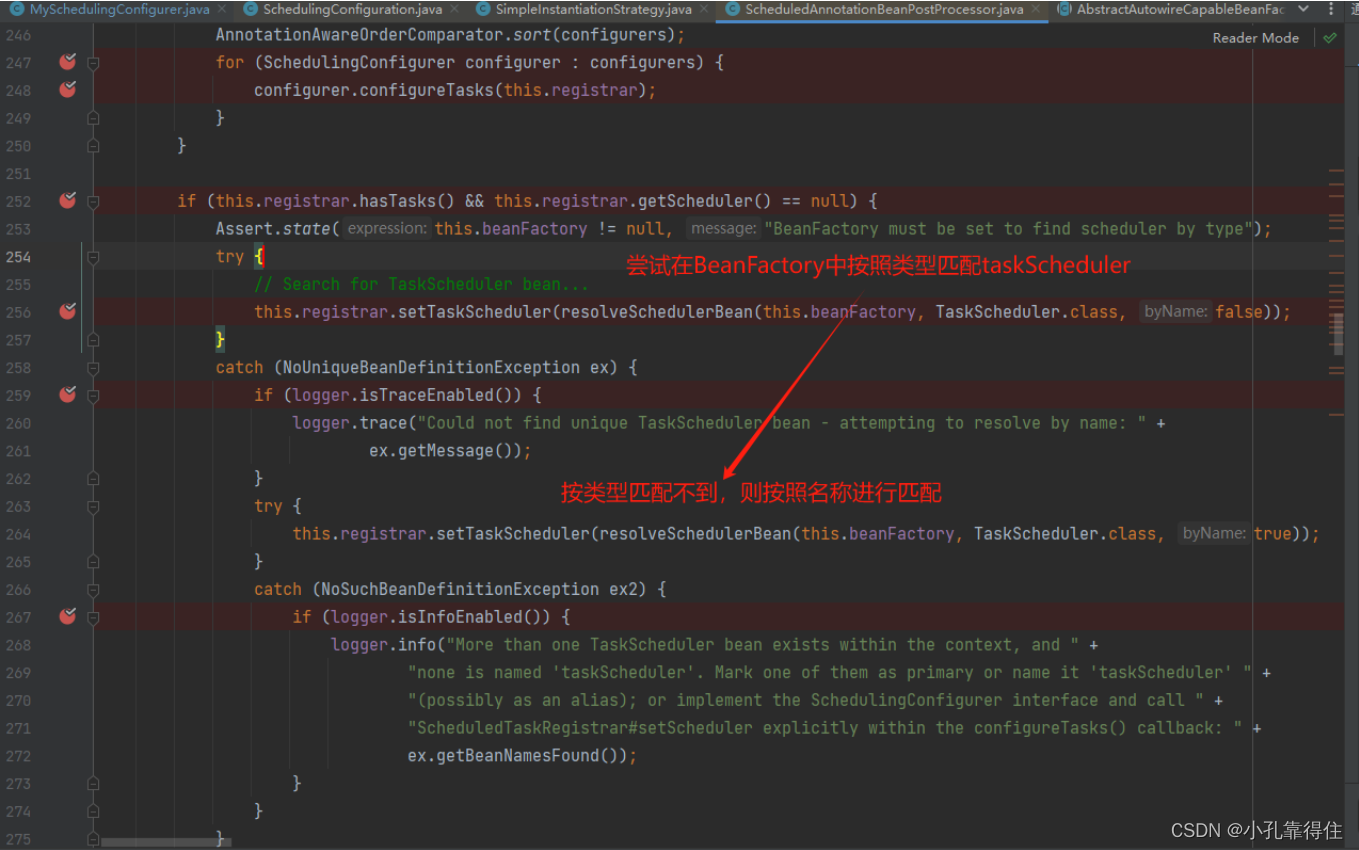Collapse the isInfoEnabled if fold at line 267
This screenshot has height=850, width=1359.
tap(93, 616)
